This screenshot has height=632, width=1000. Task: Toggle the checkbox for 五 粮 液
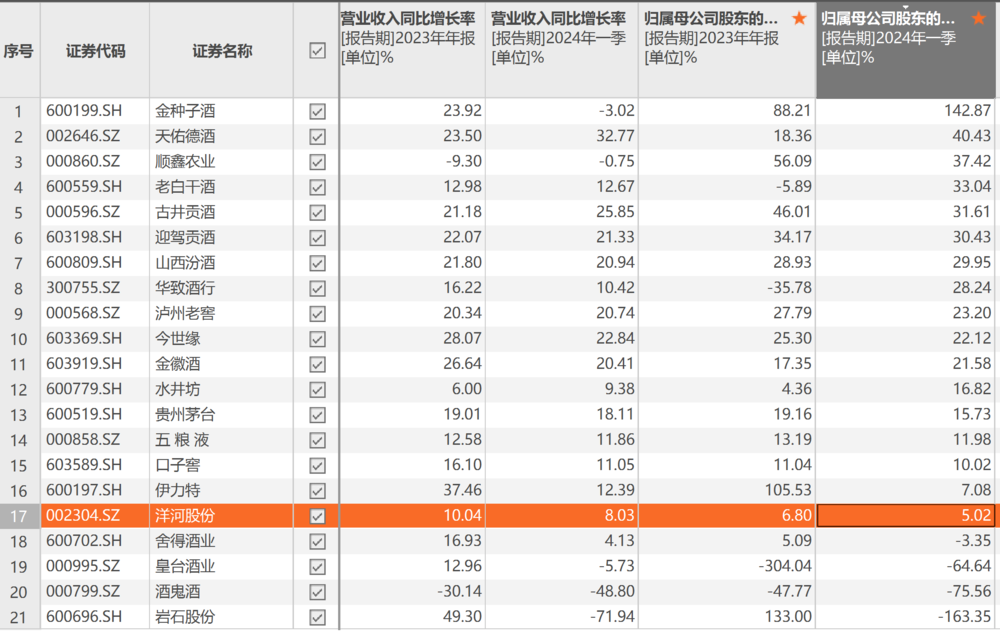(x=317, y=440)
